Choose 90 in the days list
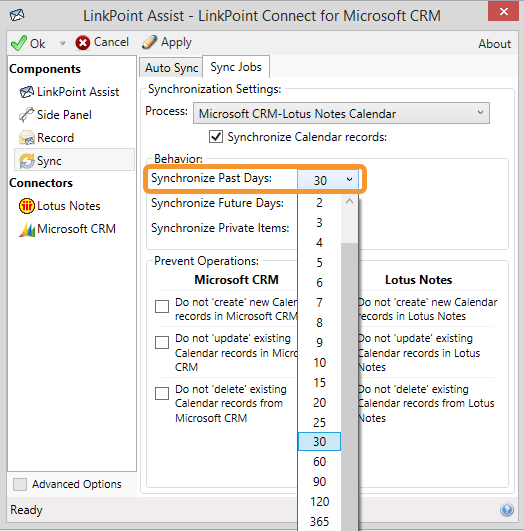This screenshot has height=531, width=524. (319, 482)
